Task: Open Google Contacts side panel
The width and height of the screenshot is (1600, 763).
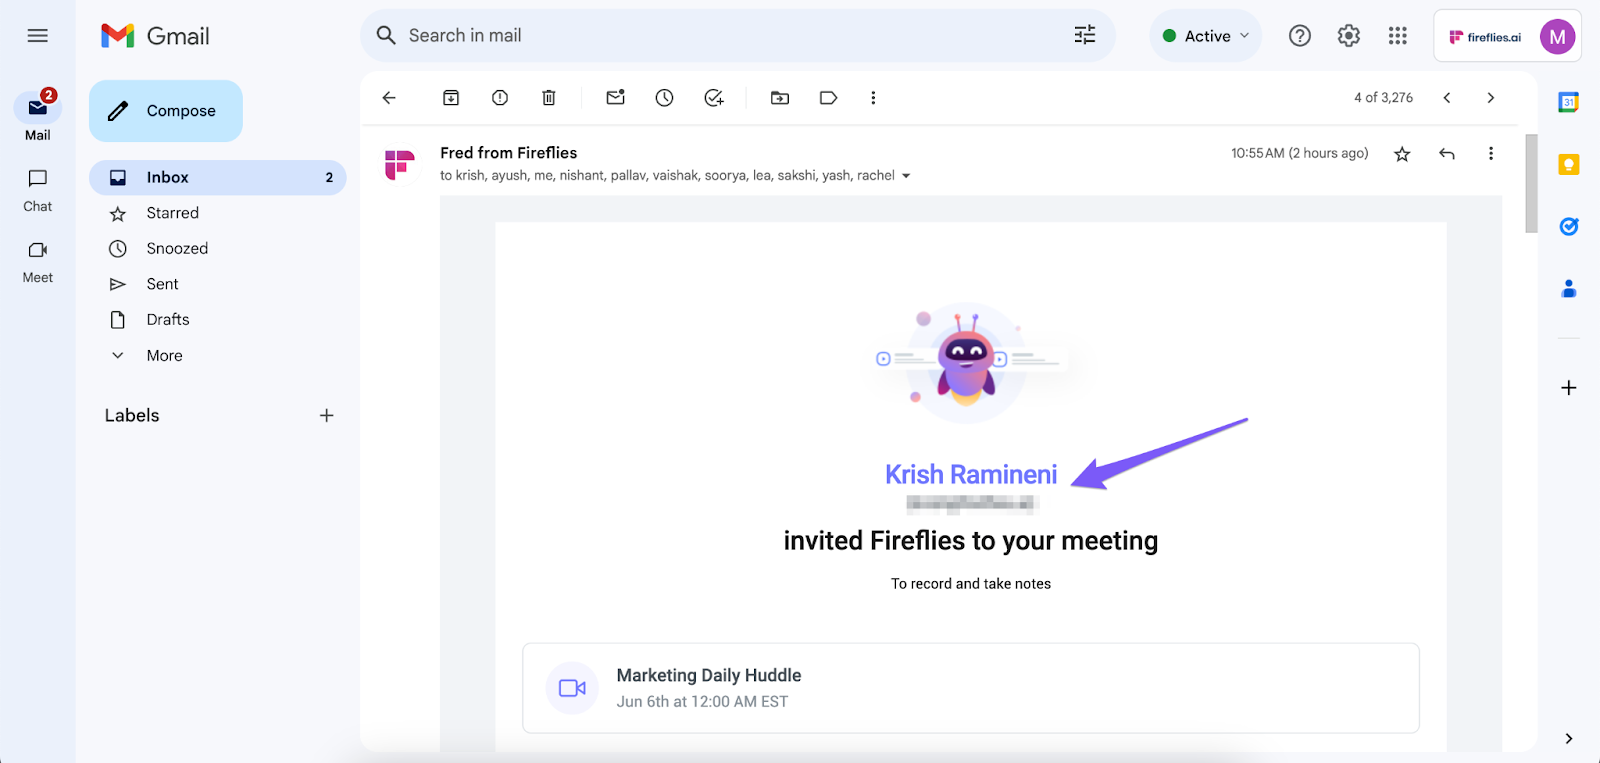Action: tap(1569, 289)
